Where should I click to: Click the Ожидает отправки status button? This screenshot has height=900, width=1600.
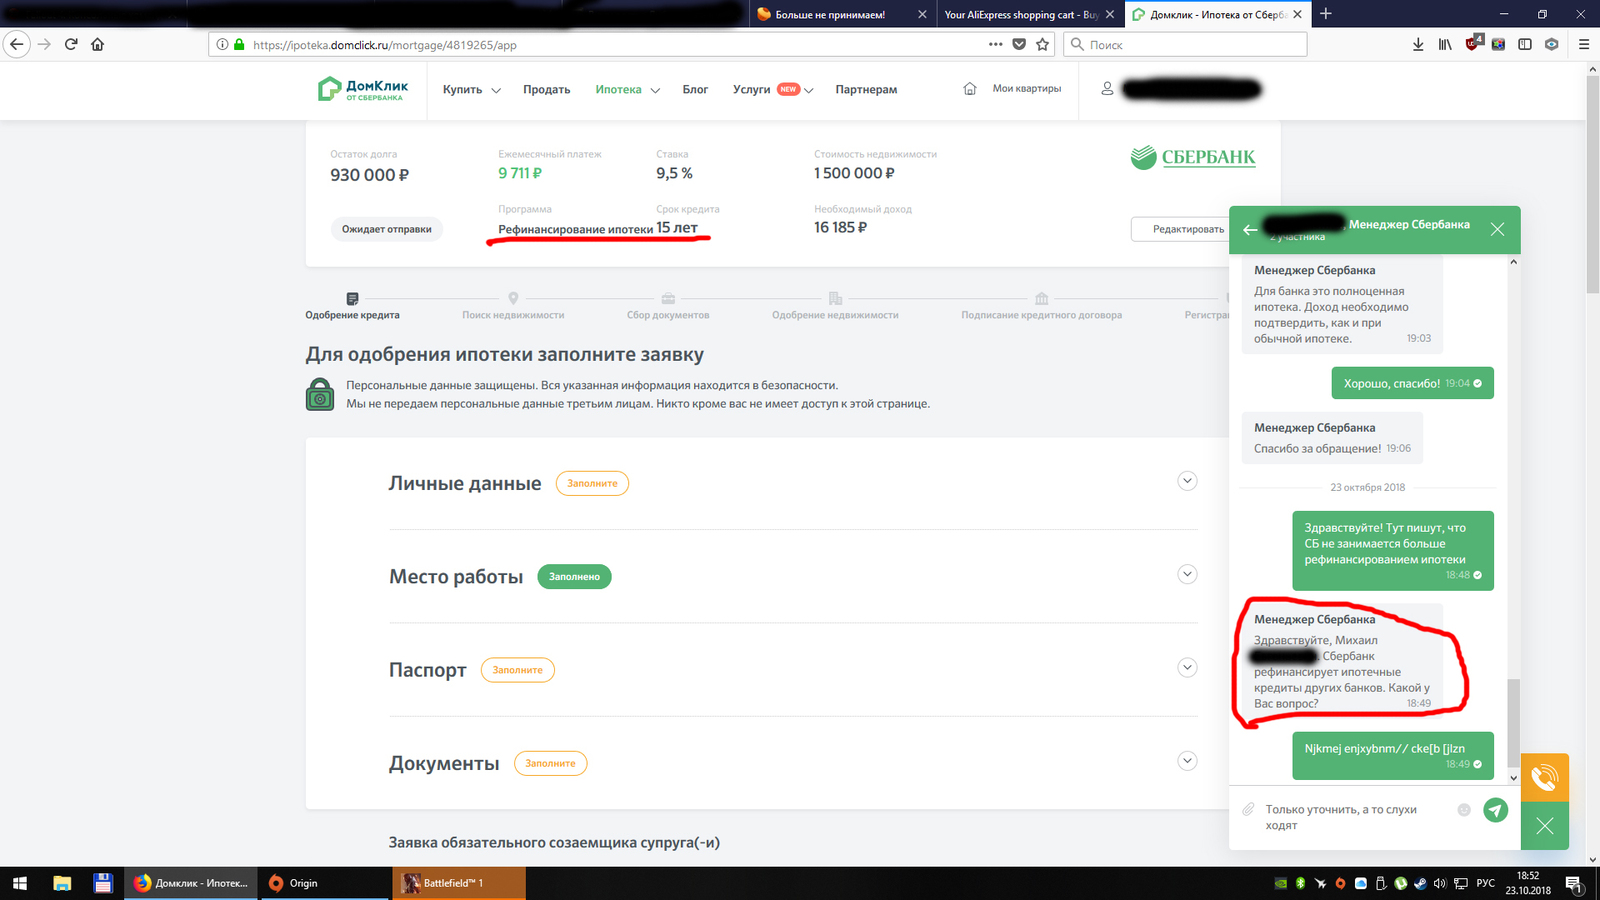click(387, 229)
